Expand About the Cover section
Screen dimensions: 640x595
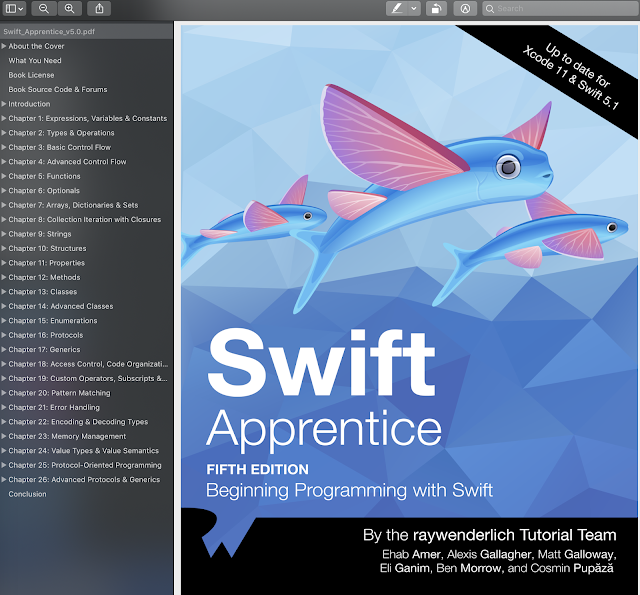(4, 46)
